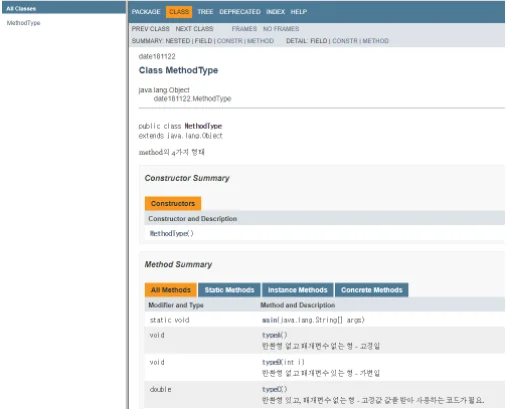Select the All Methods tab

pos(171,290)
